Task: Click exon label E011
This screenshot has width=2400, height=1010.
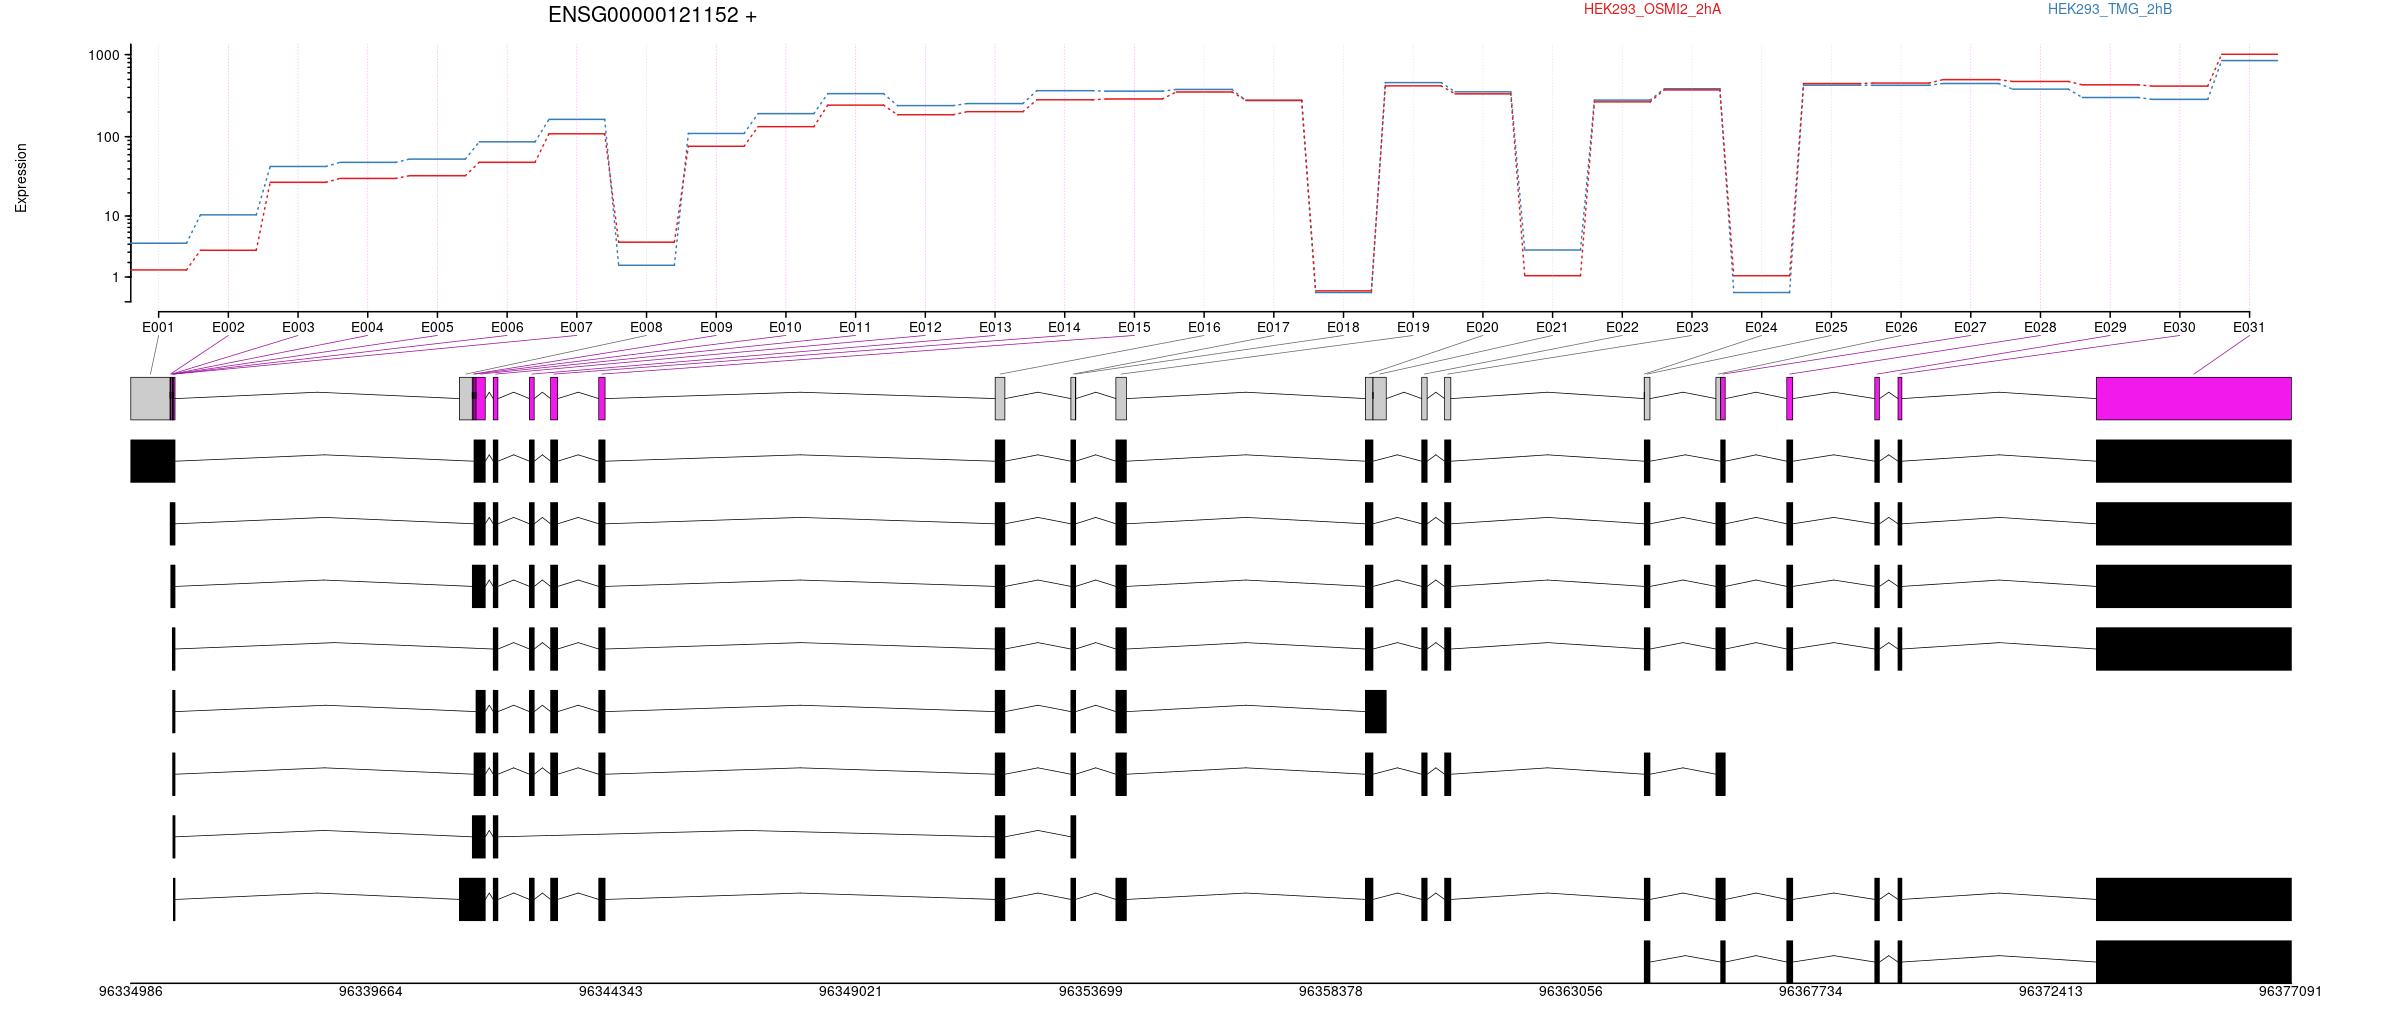Action: [855, 327]
